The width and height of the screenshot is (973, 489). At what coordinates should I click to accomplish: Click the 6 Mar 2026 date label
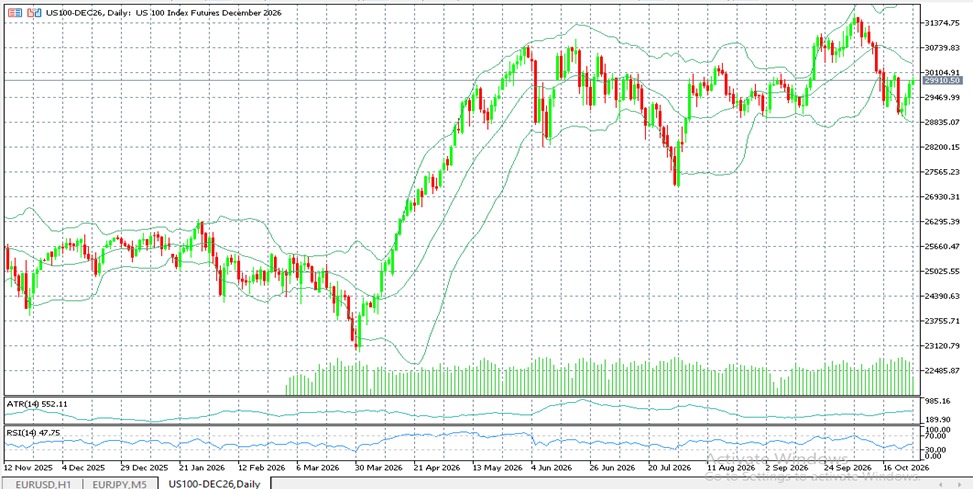[x=320, y=467]
